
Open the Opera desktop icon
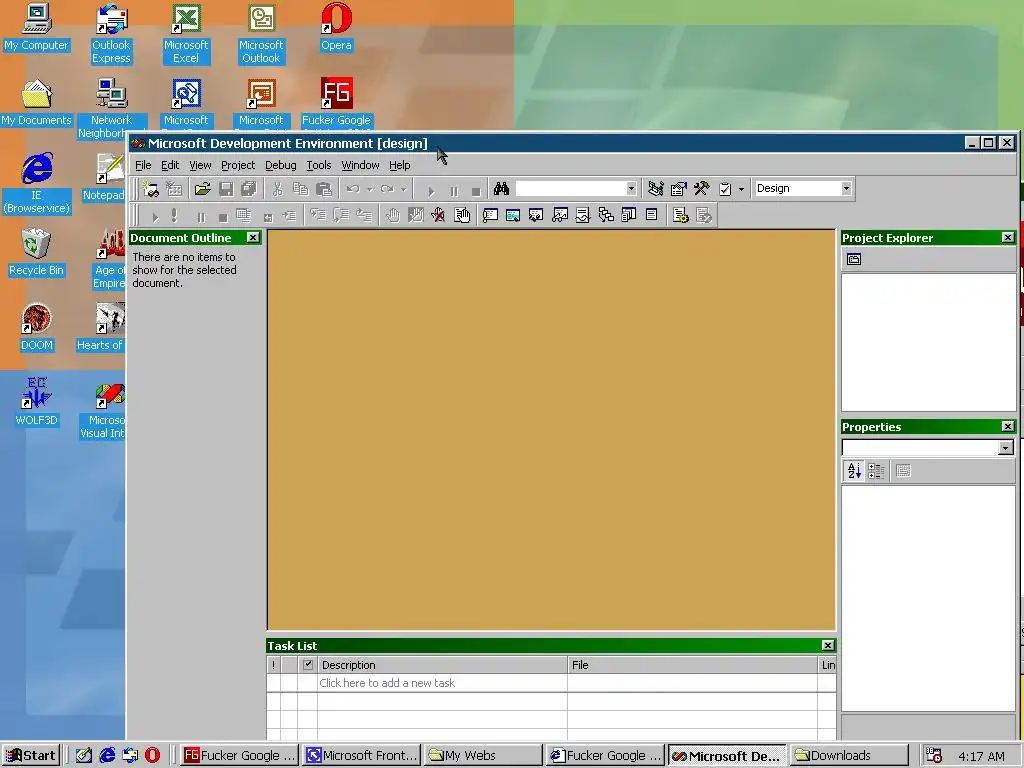click(x=336, y=28)
